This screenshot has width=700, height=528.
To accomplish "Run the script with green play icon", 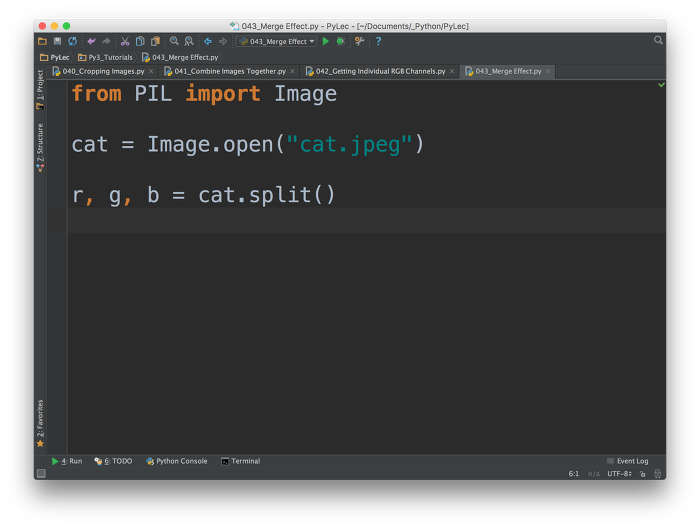I will 326,41.
